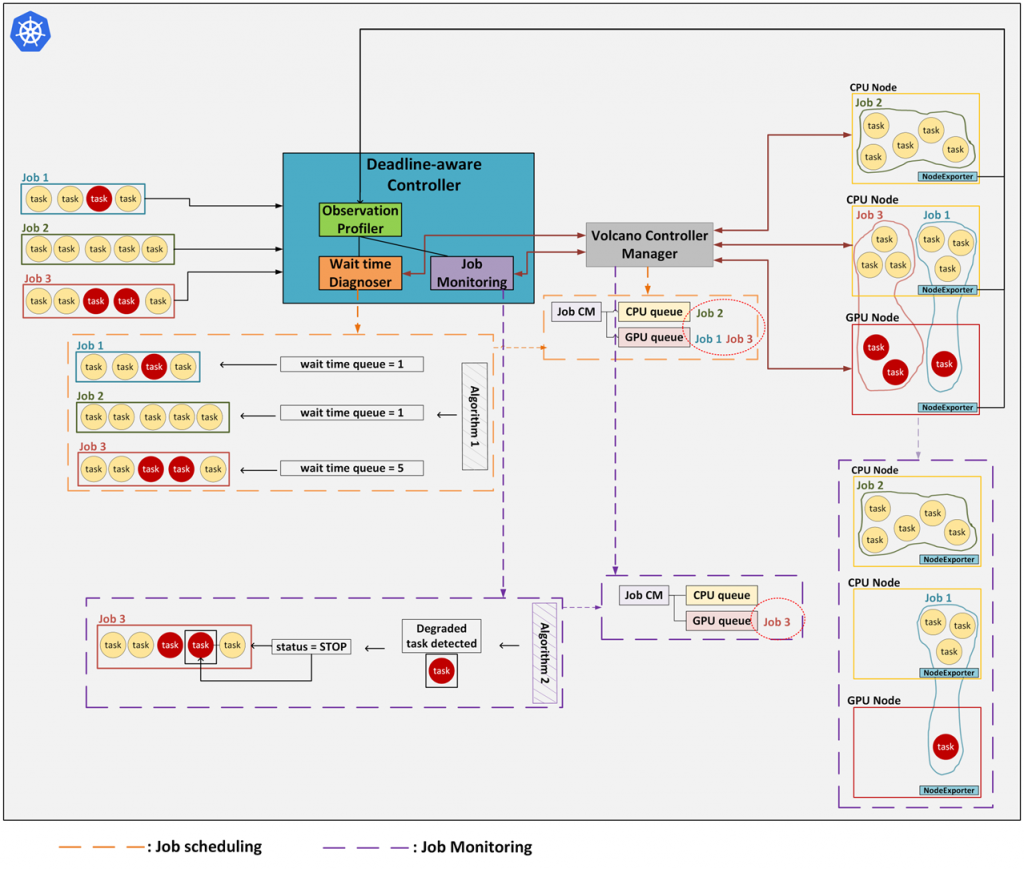Click the black-boxed red task in Job 3

[200, 646]
